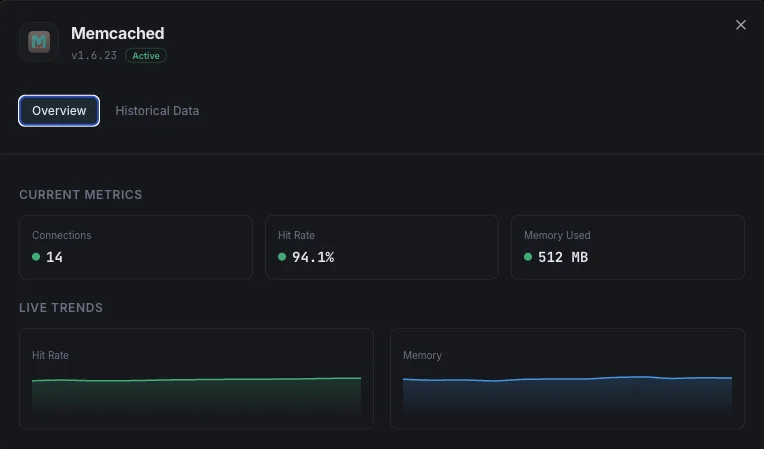Click the Current Metrics section heading

click(x=80, y=195)
